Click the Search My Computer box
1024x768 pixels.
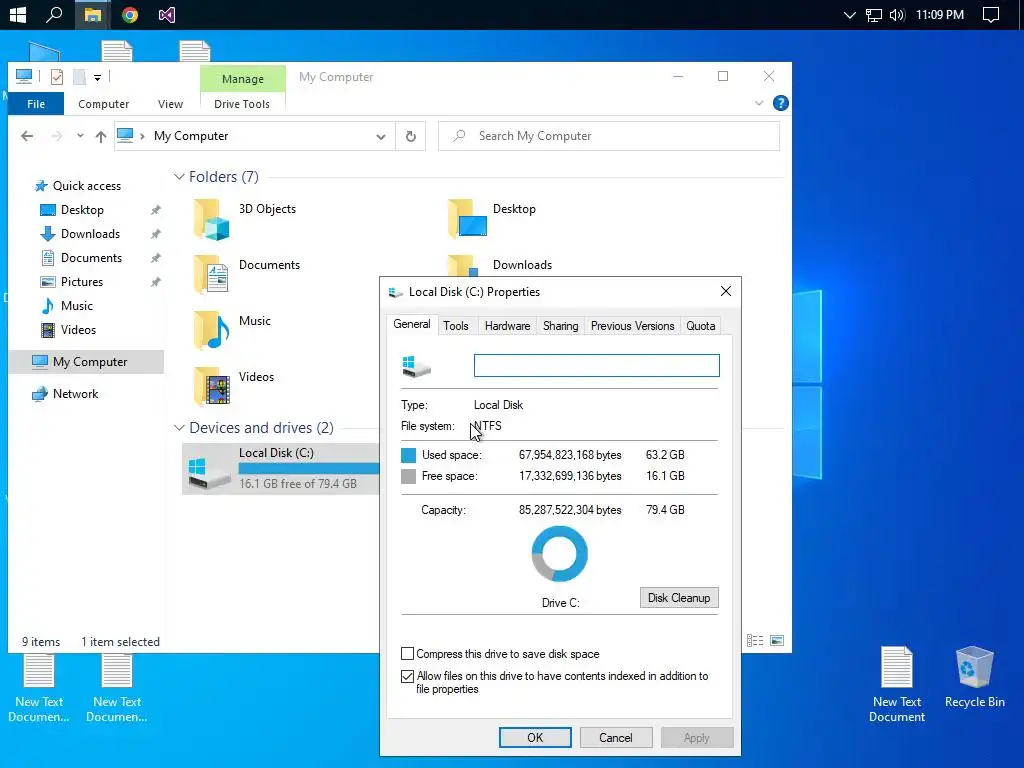coord(609,136)
